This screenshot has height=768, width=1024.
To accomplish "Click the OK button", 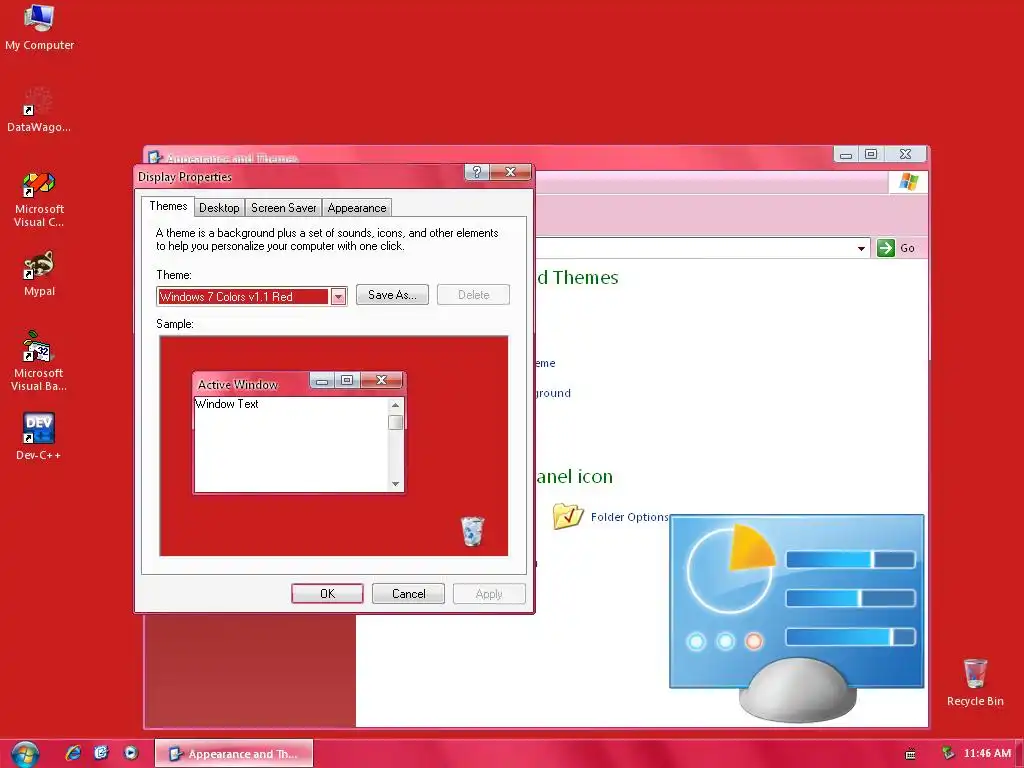I will coord(327,594).
